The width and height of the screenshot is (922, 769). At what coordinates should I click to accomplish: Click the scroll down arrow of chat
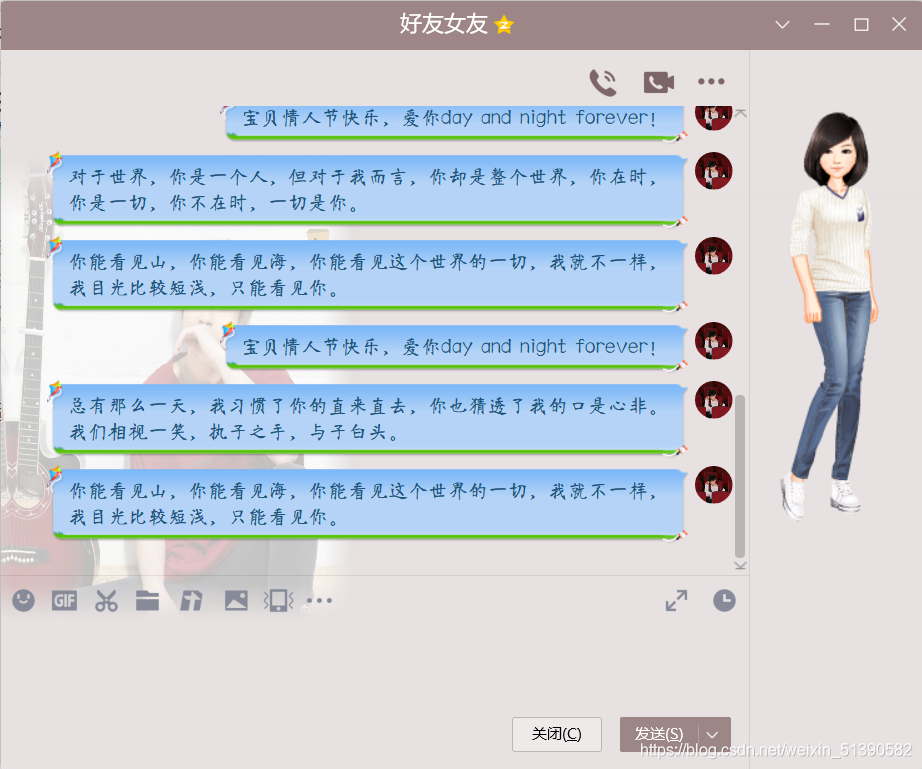pos(740,565)
